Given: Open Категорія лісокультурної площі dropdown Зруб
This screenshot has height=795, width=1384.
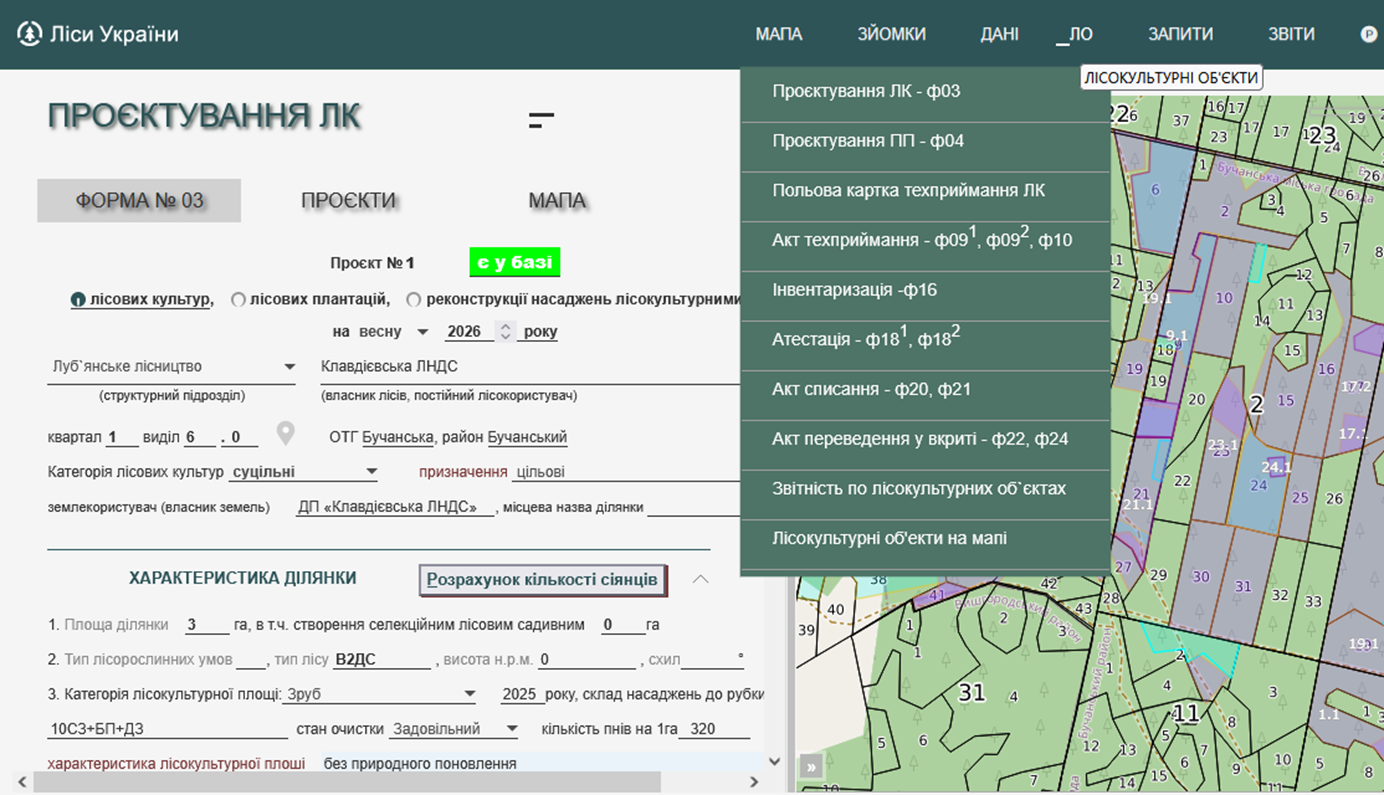Looking at the screenshot, I should pos(381,694).
